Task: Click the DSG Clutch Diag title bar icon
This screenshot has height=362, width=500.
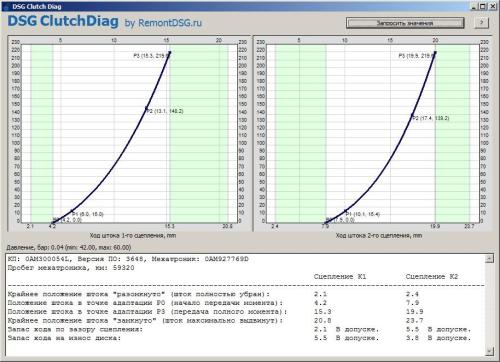Action: (x=6, y=7)
